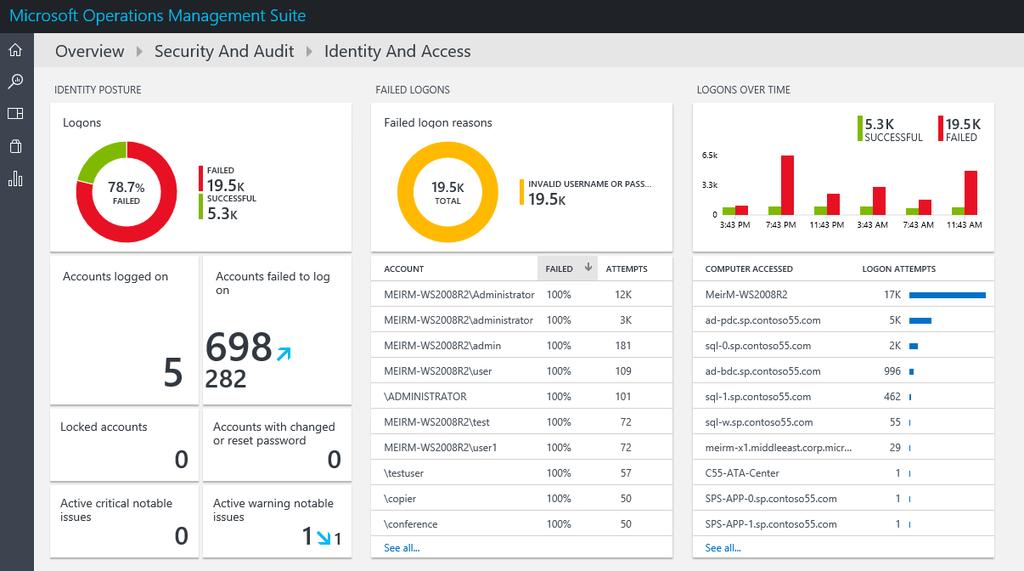Click the red FAILED legend swatch in Logons
The height and width of the screenshot is (571, 1024).
(200, 179)
